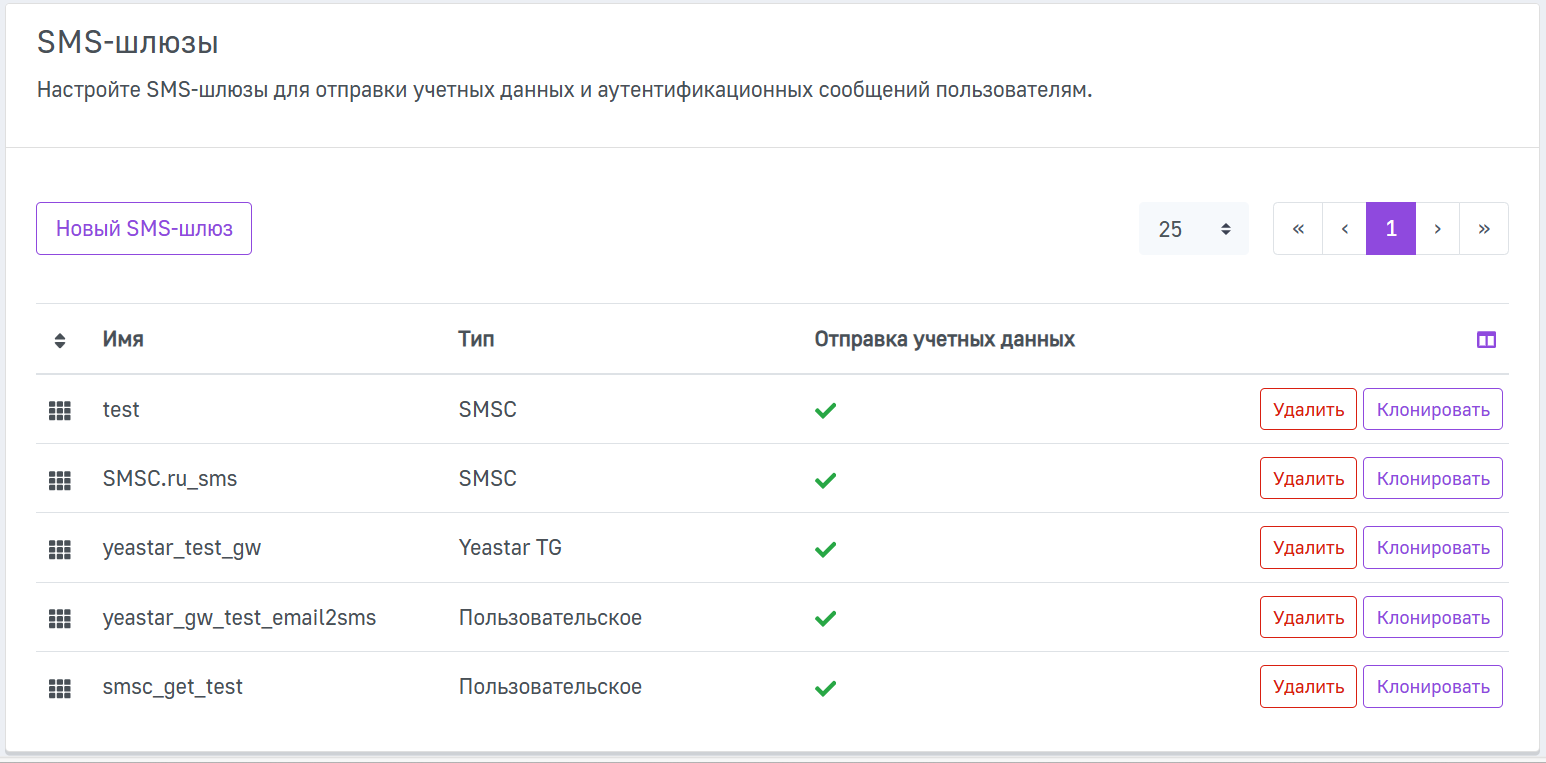The height and width of the screenshot is (763, 1546).
Task: Click the sort arrows icon in table header
Action: (x=60, y=340)
